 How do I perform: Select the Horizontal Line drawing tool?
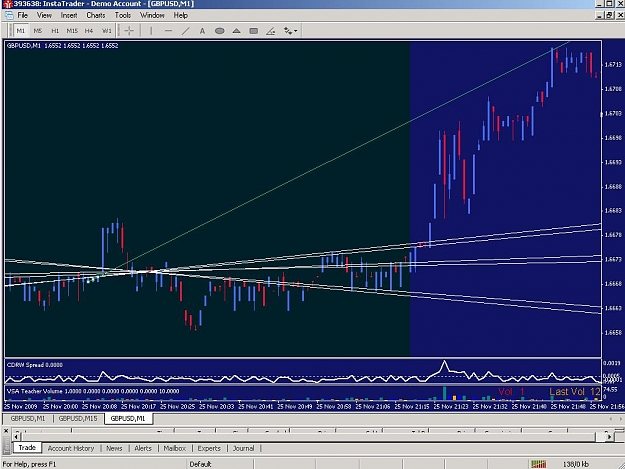pyautogui.click(x=168, y=31)
